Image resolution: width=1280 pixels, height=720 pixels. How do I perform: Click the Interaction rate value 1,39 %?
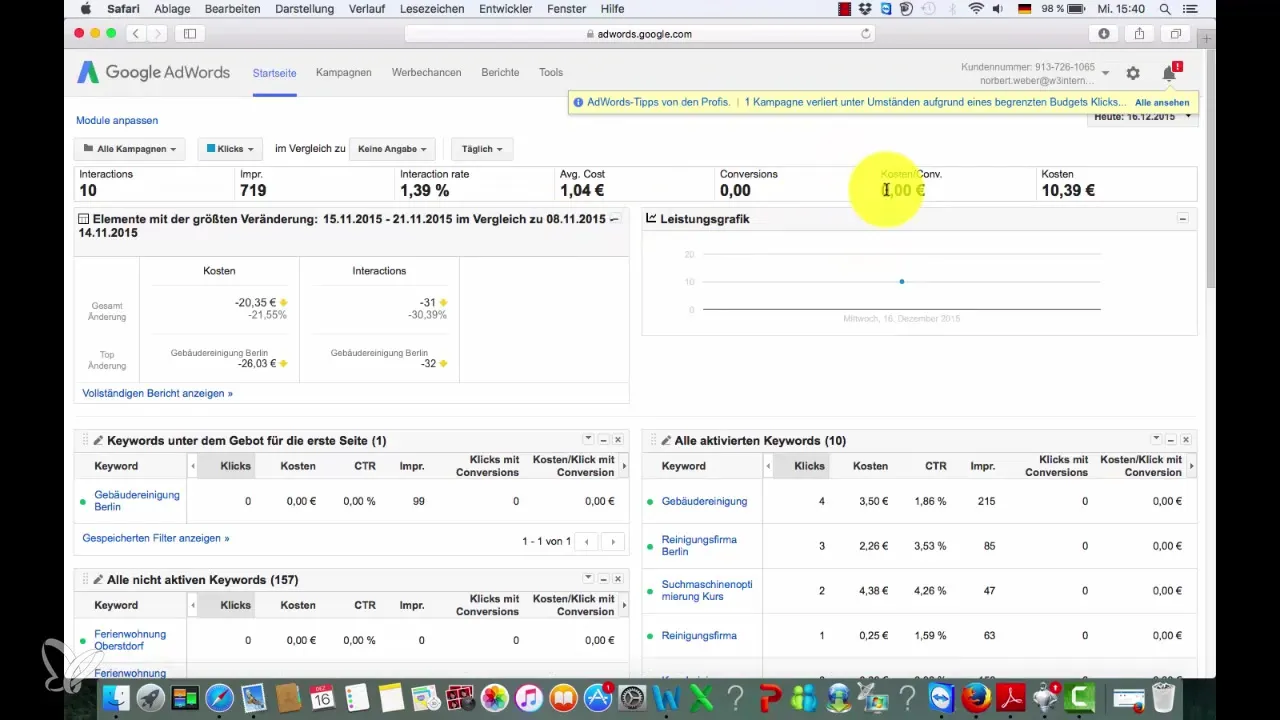coord(424,190)
